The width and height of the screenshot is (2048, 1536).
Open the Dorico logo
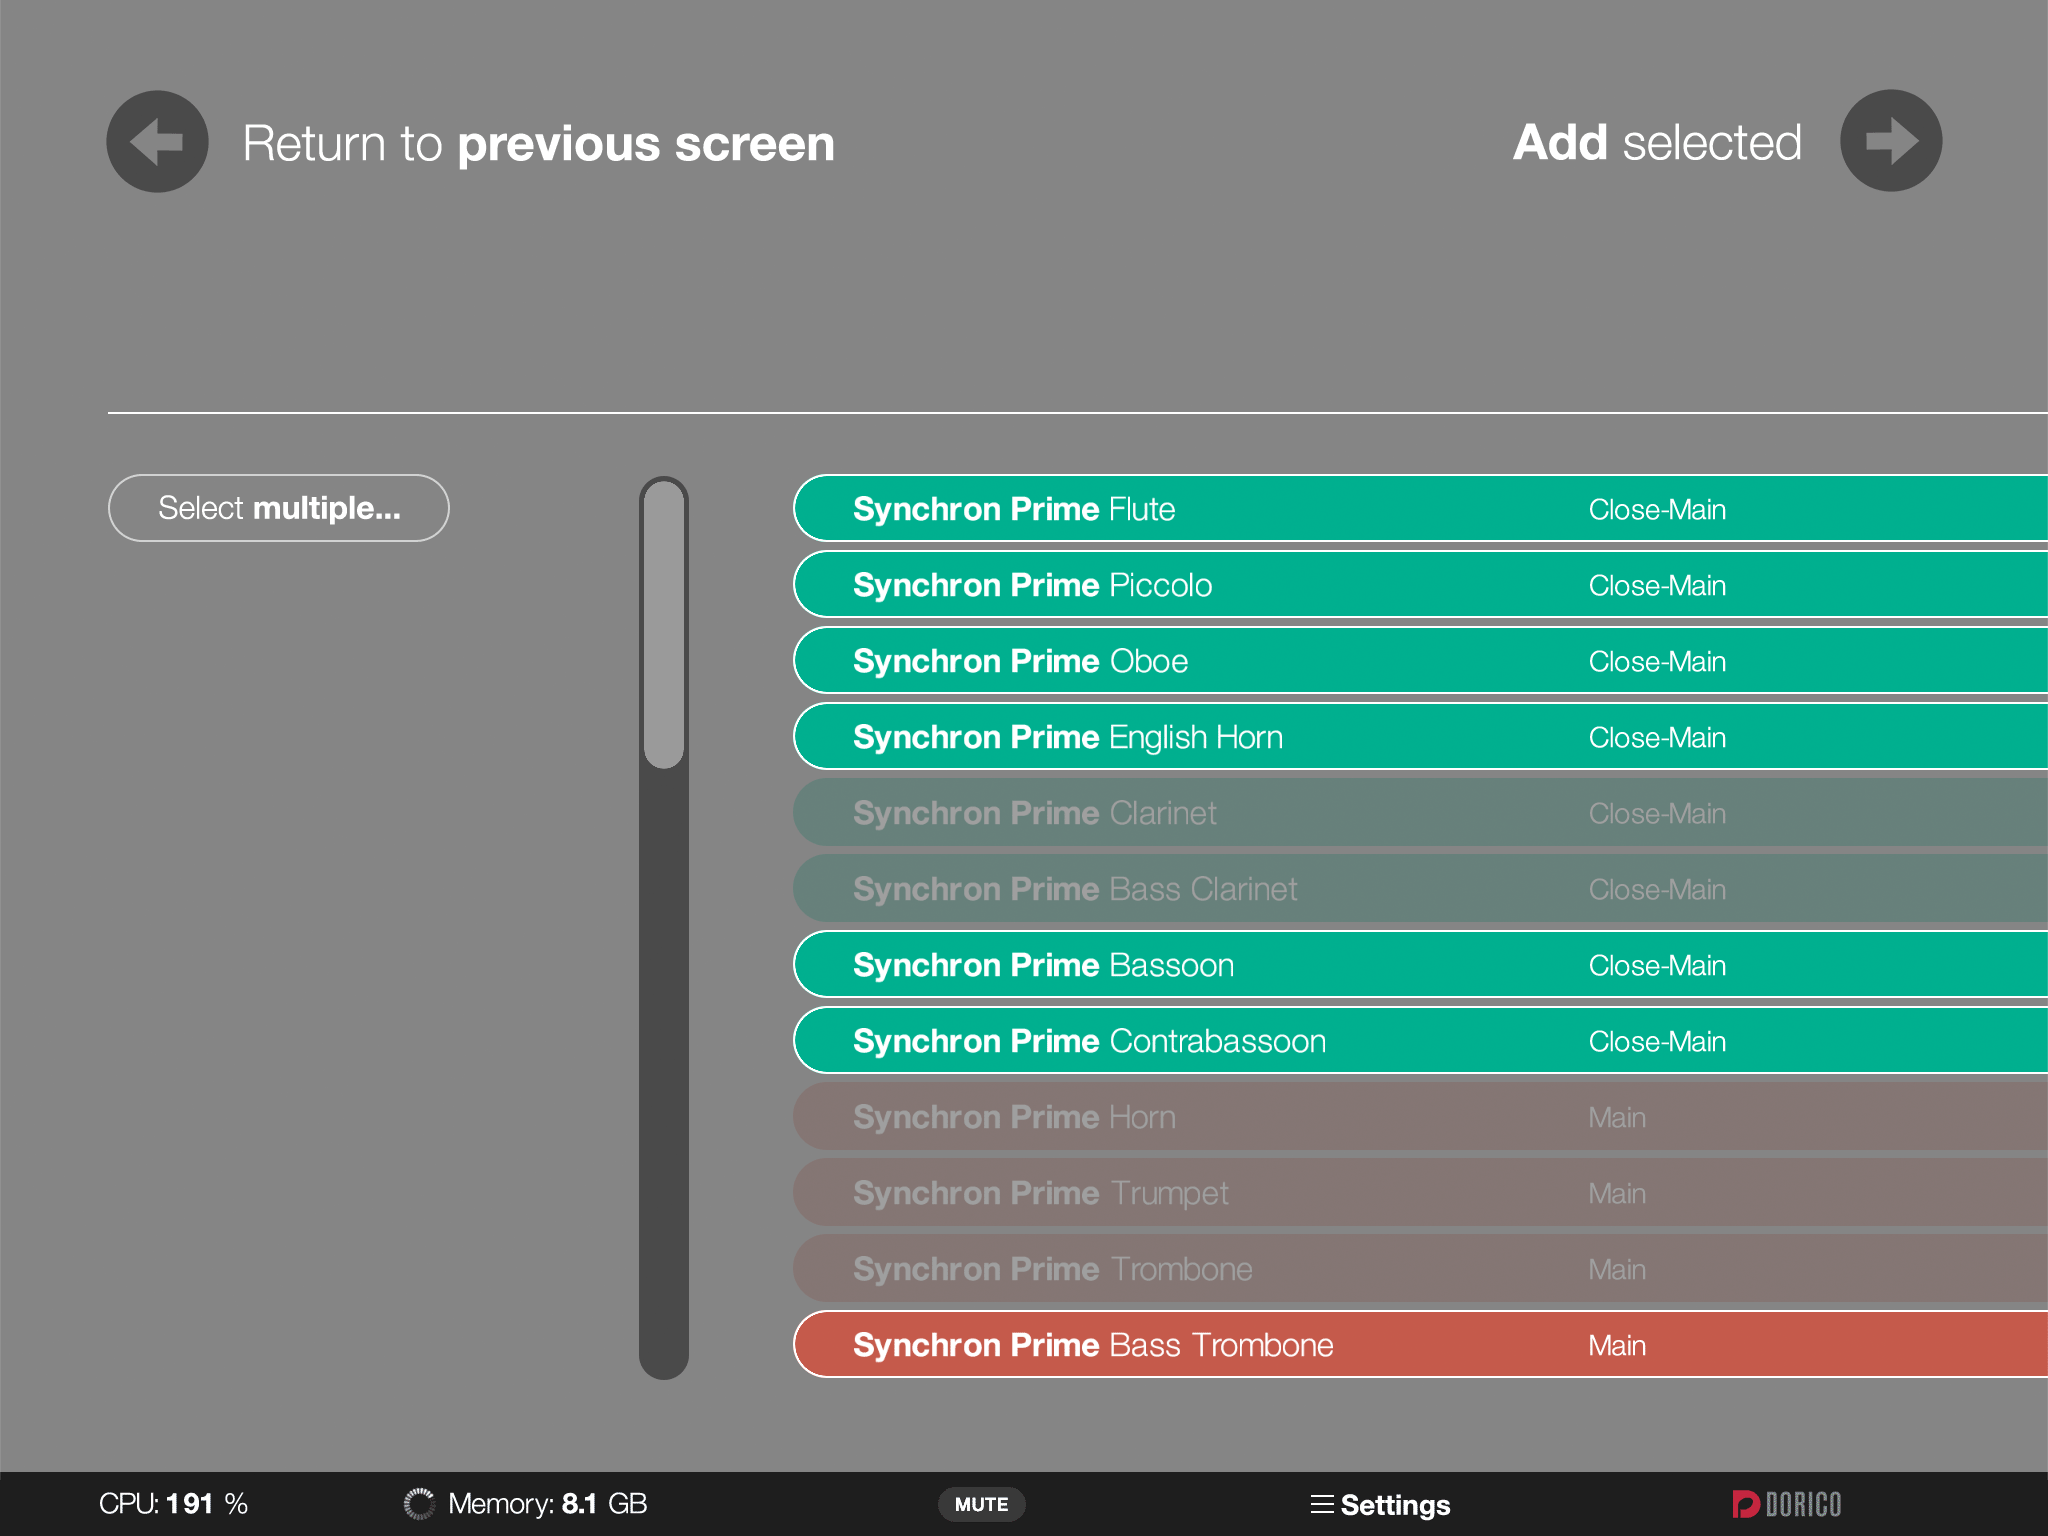point(1786,1504)
